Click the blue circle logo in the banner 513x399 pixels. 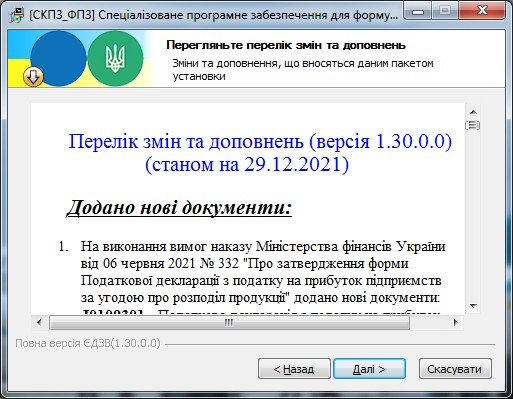pos(58,59)
